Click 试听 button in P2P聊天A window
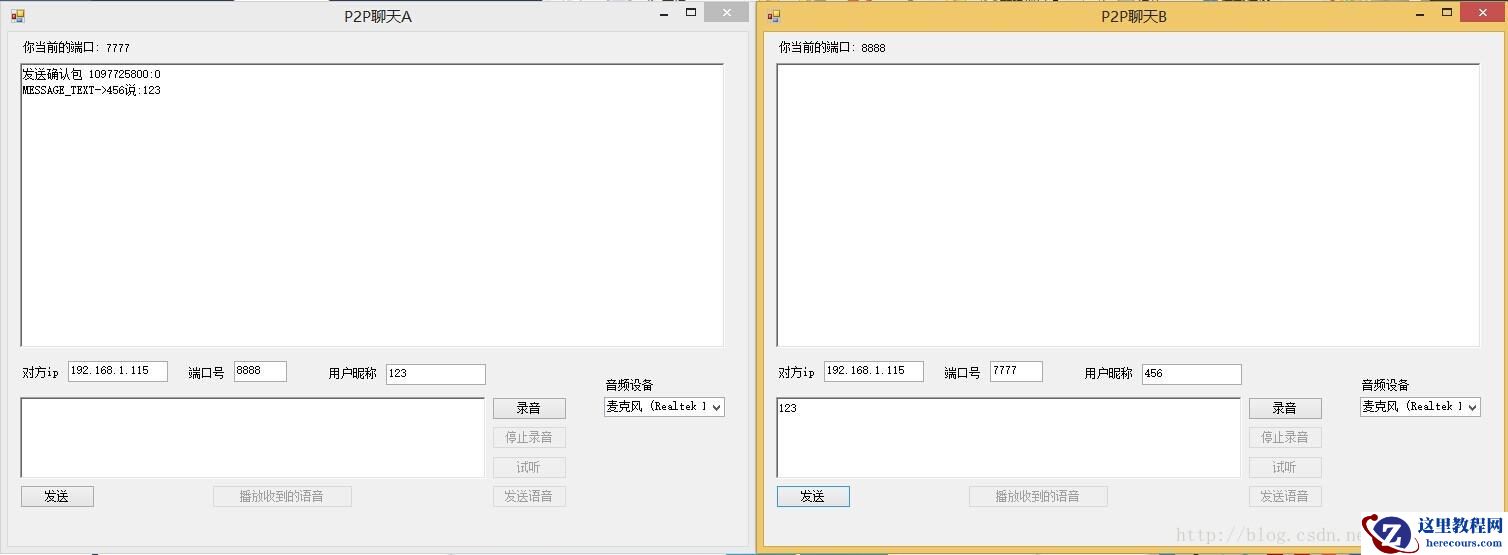This screenshot has height=555, width=1508. tap(529, 467)
